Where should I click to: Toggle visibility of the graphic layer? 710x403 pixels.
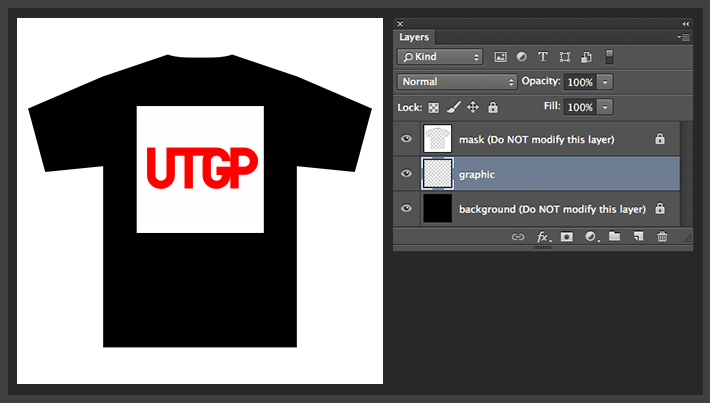tap(406, 174)
